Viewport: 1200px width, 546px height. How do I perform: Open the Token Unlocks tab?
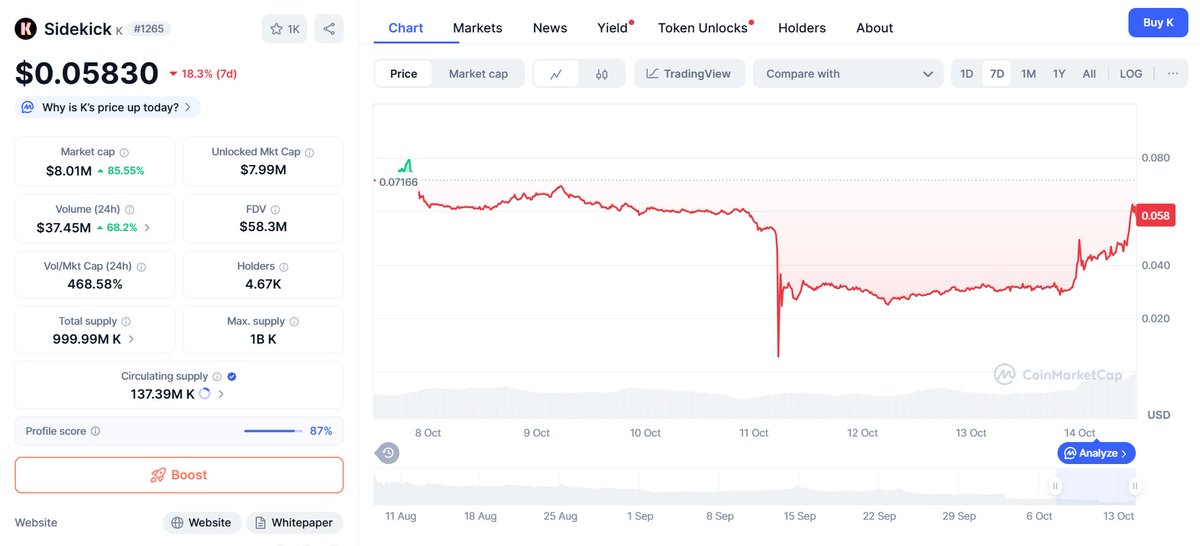[x=703, y=28]
